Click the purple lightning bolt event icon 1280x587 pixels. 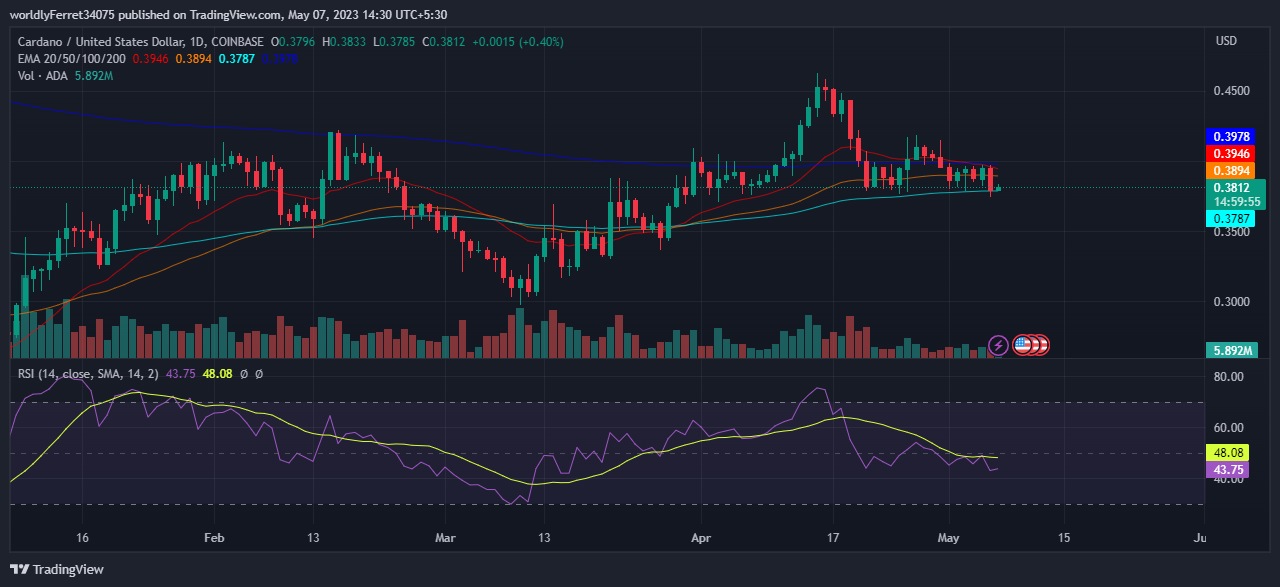coord(998,345)
